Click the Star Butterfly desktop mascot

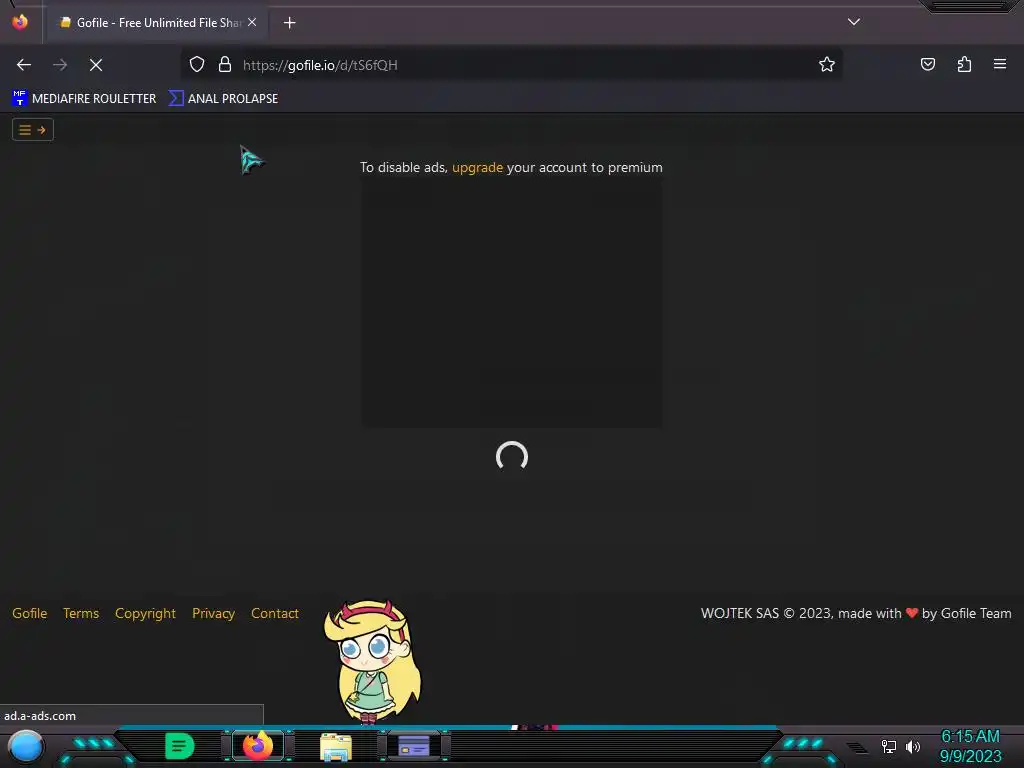pos(372,661)
